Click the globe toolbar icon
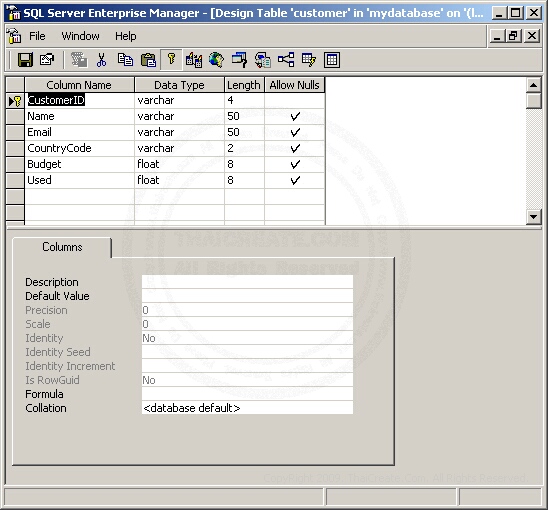This screenshot has width=548, height=510. tap(217, 60)
